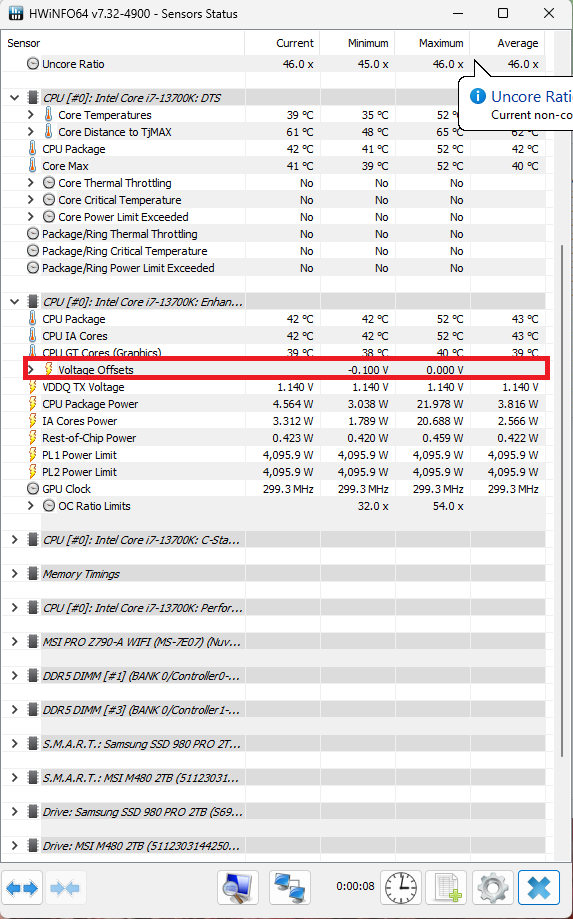Select the CPU Package Power row
The height and width of the screenshot is (919, 573).
(273, 404)
